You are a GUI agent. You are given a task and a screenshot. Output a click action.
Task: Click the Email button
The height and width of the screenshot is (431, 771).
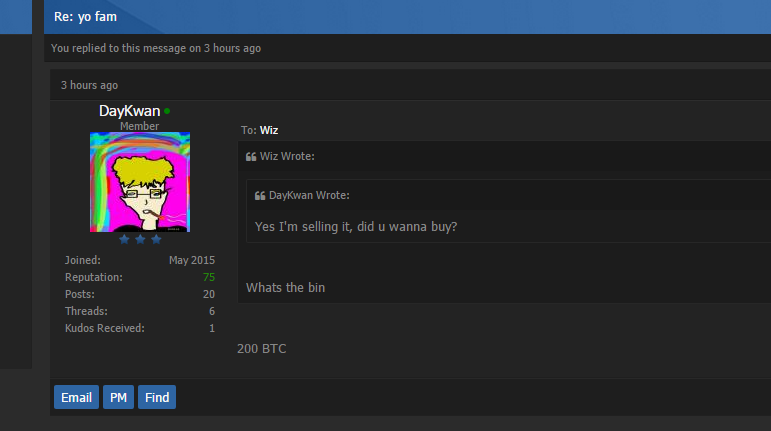[x=76, y=397]
